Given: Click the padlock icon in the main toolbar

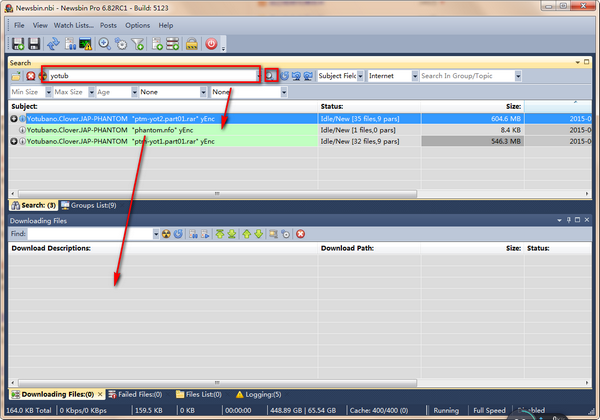Looking at the screenshot, I should [190, 44].
